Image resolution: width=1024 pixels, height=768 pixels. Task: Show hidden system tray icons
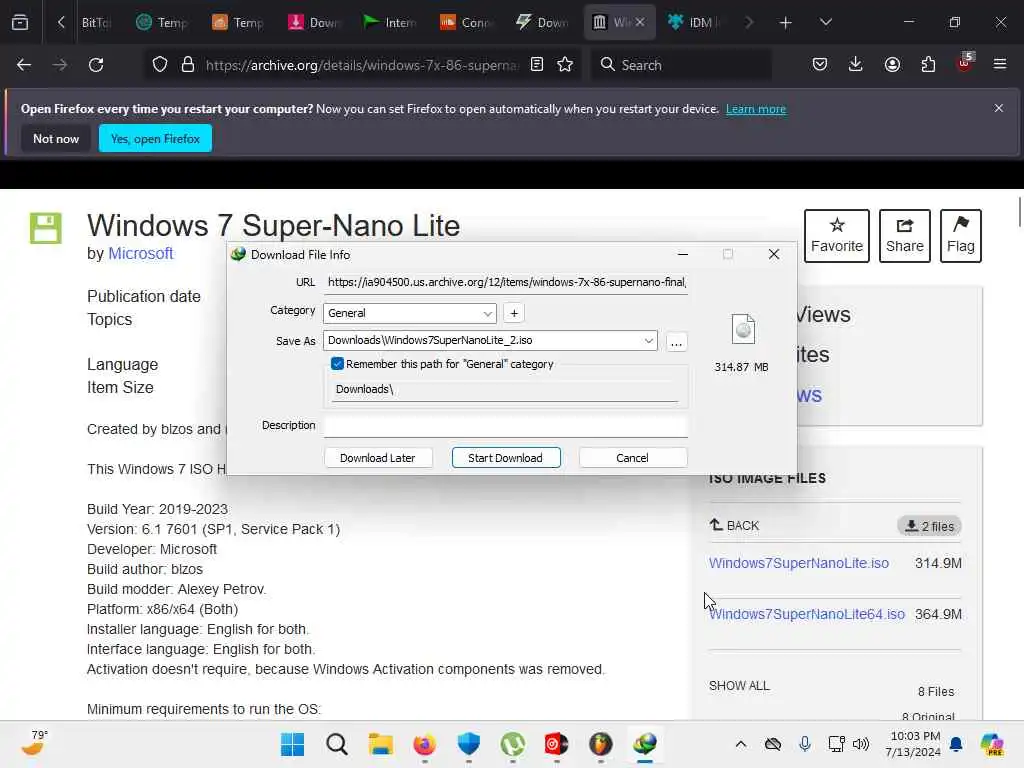point(741,744)
